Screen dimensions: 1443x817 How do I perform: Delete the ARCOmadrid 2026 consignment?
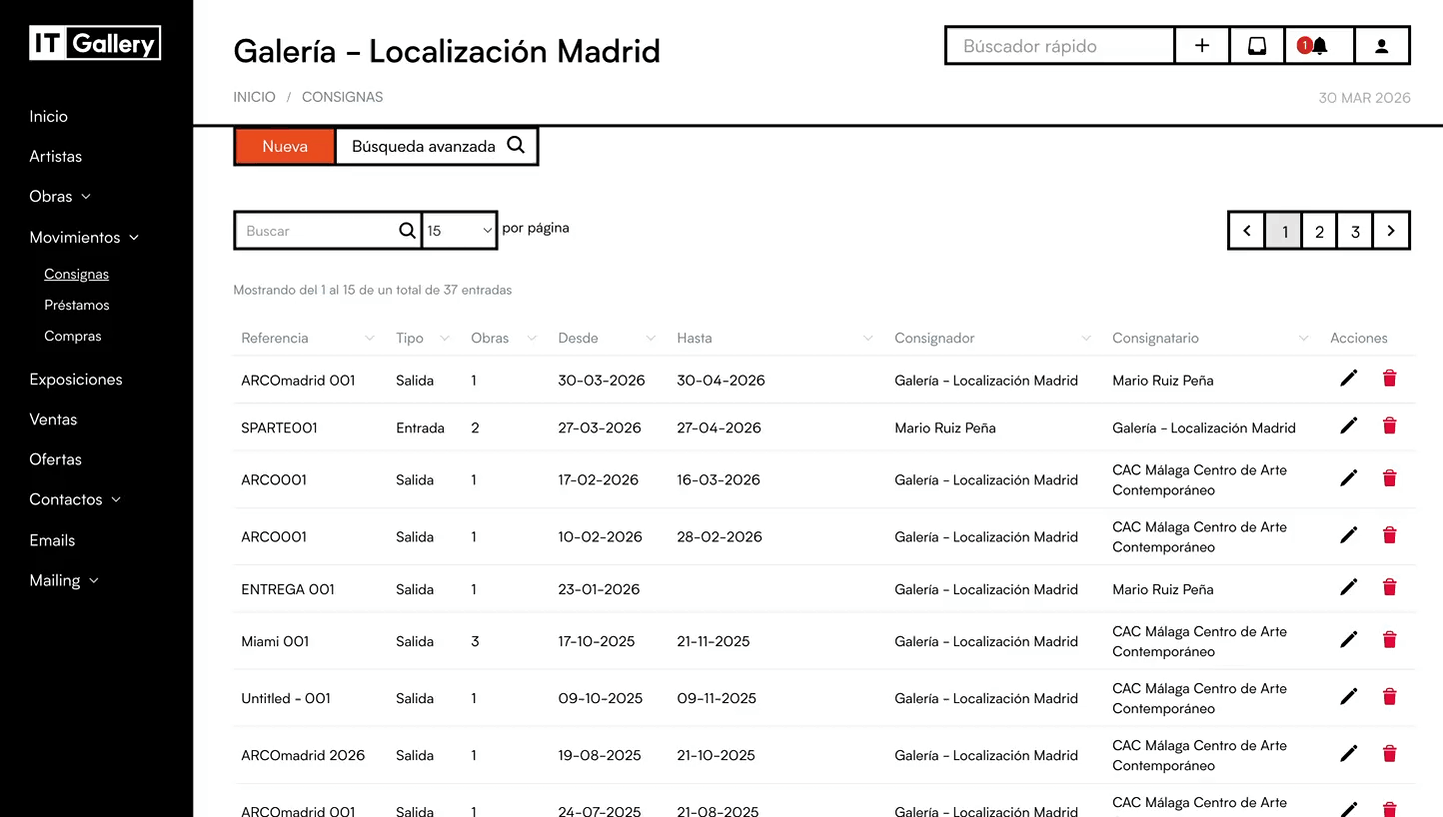point(1389,754)
